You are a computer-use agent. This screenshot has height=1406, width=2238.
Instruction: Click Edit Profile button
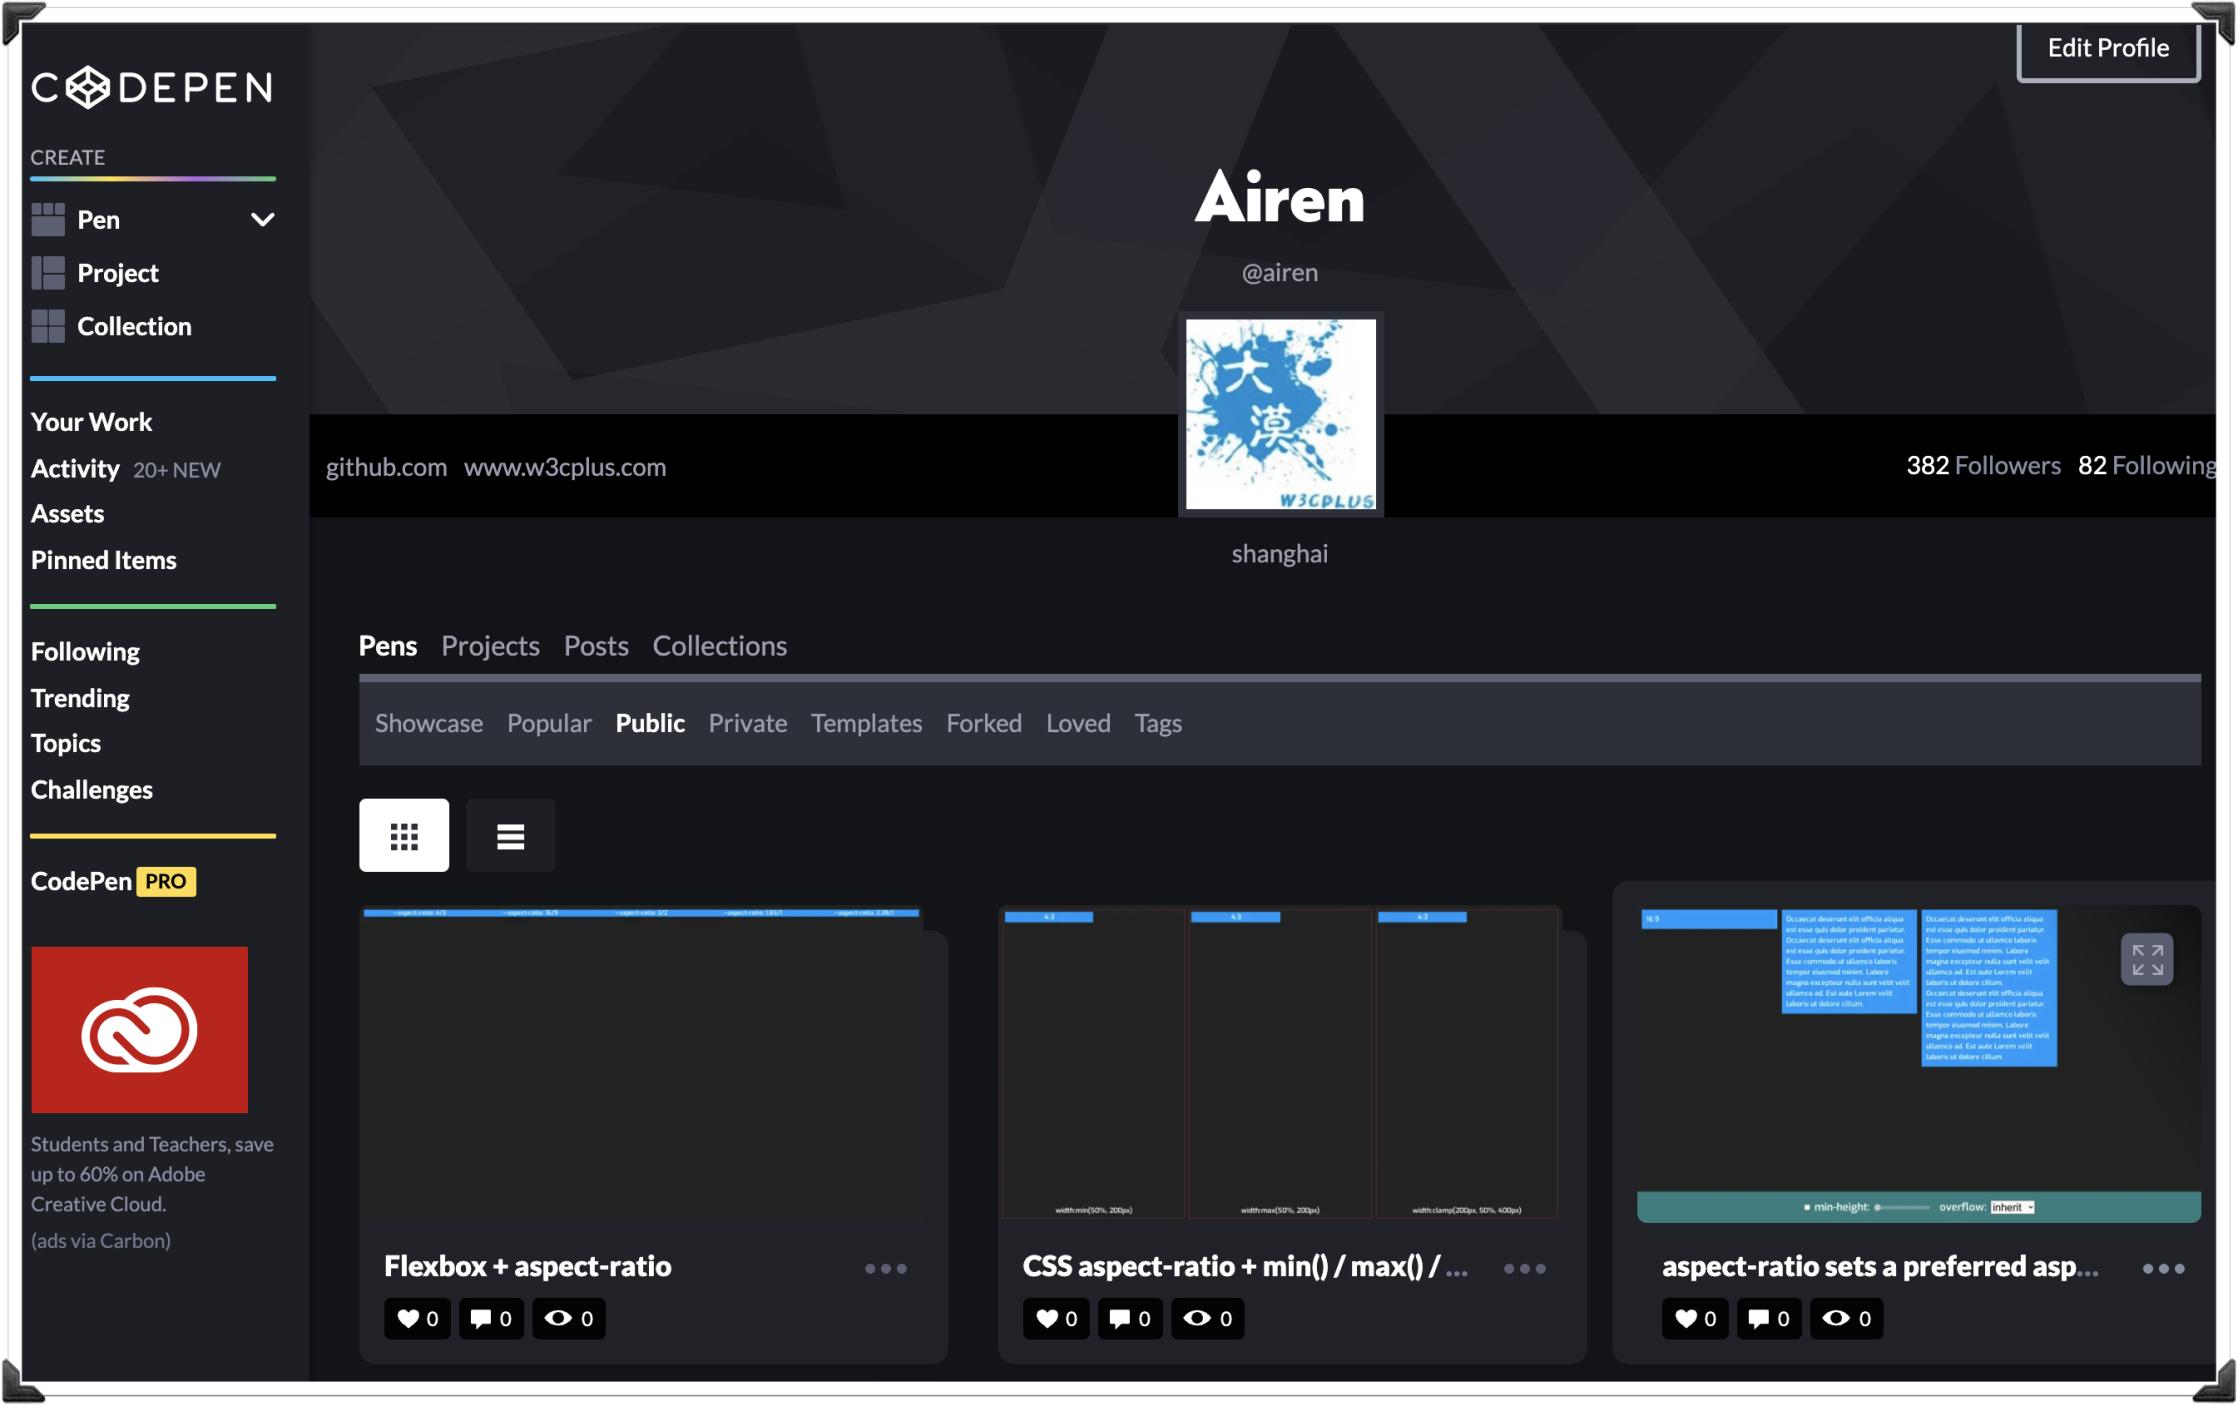tap(2108, 49)
